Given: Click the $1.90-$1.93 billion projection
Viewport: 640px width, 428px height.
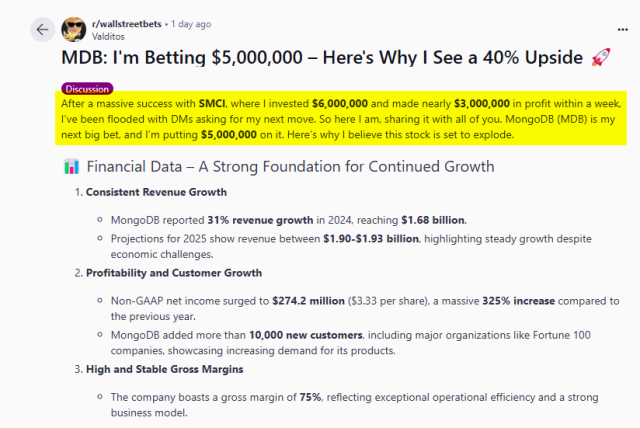Looking at the screenshot, I should (367, 239).
